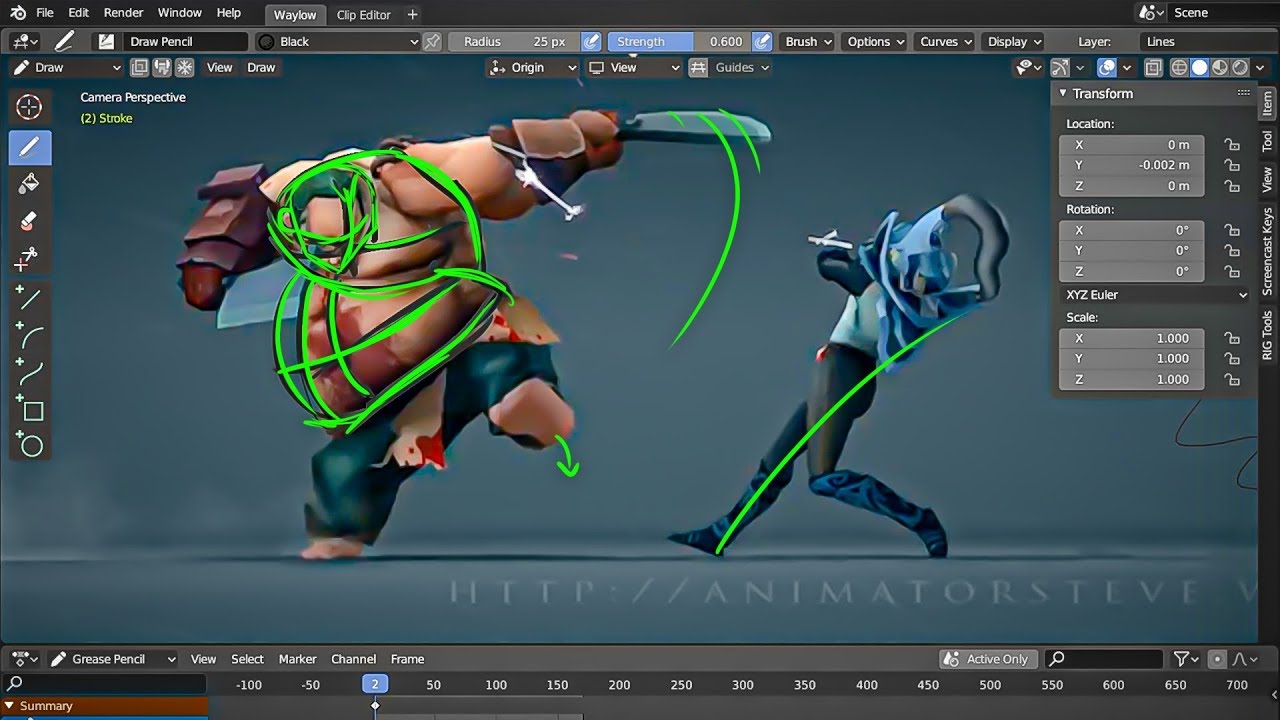Click the Strength brush setting
Image resolution: width=1280 pixels, height=720 pixels.
[x=650, y=41]
